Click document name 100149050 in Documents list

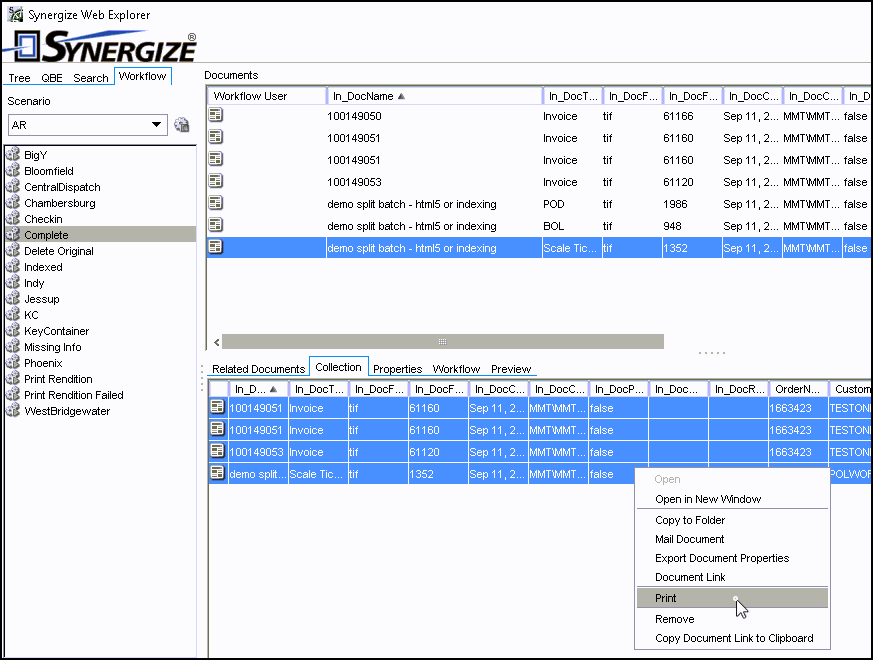[354, 116]
